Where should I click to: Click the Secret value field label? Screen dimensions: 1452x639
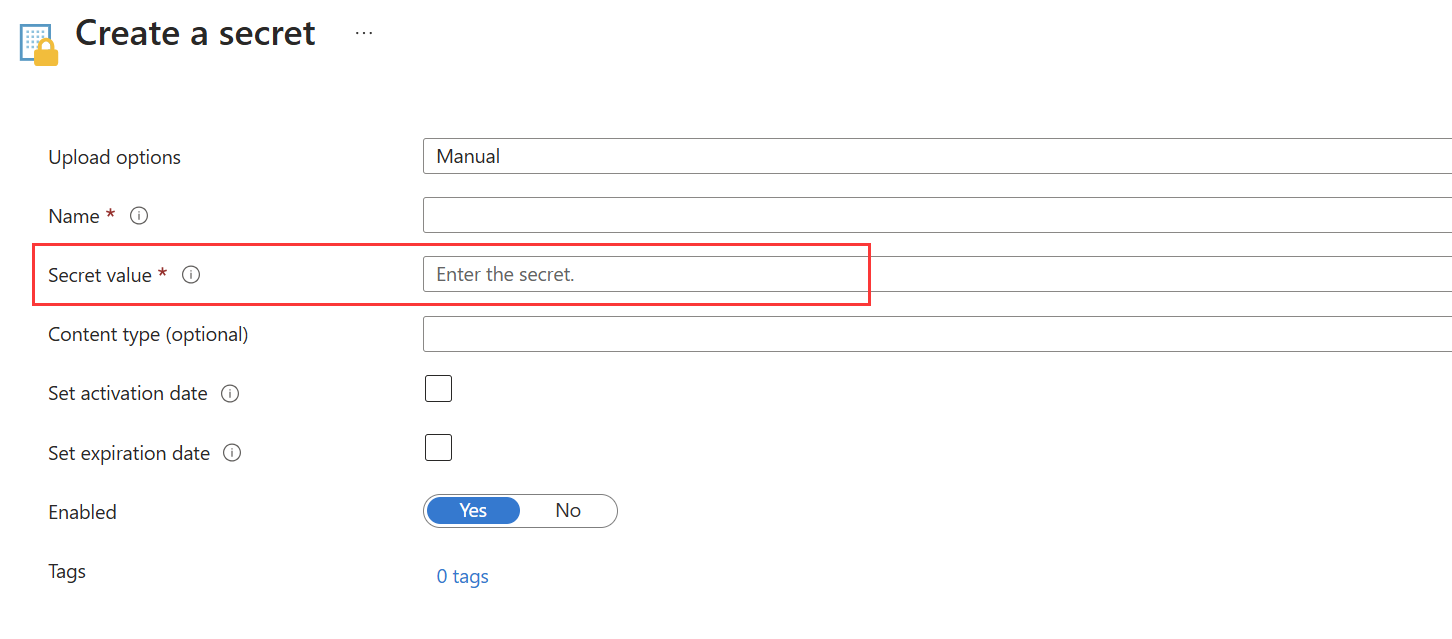[100, 275]
